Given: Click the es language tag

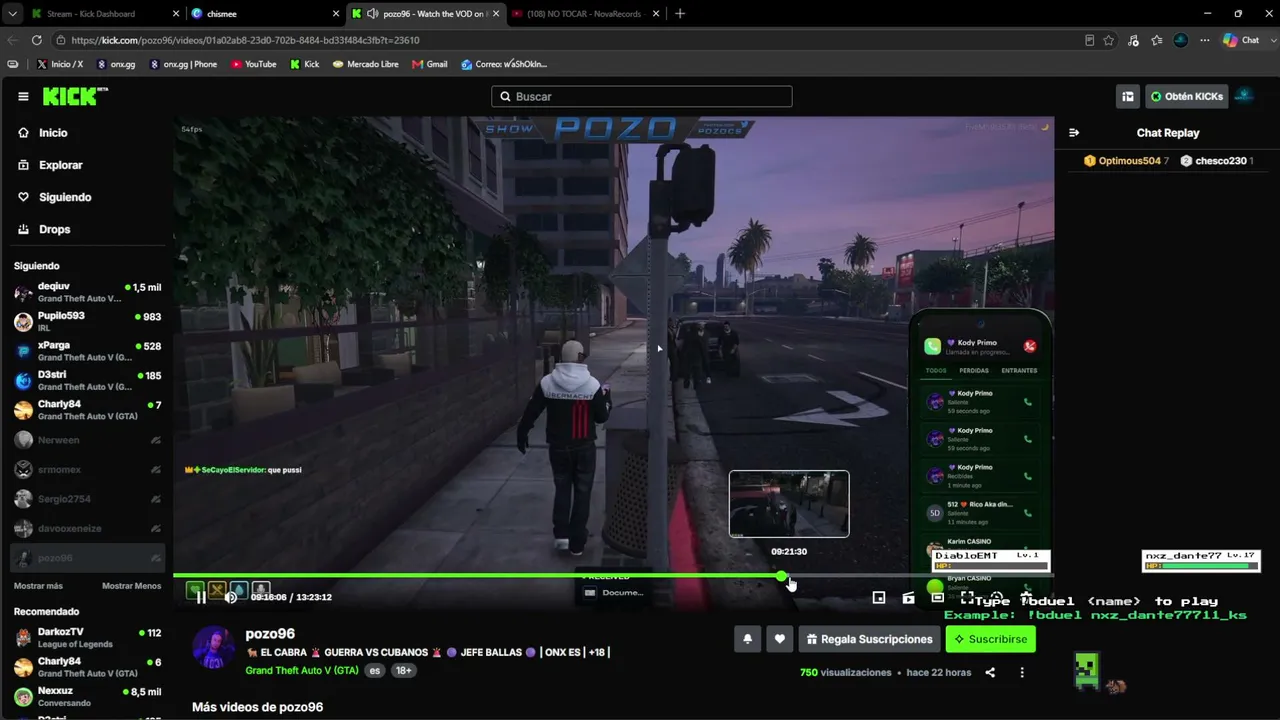Looking at the screenshot, I should [x=375, y=670].
